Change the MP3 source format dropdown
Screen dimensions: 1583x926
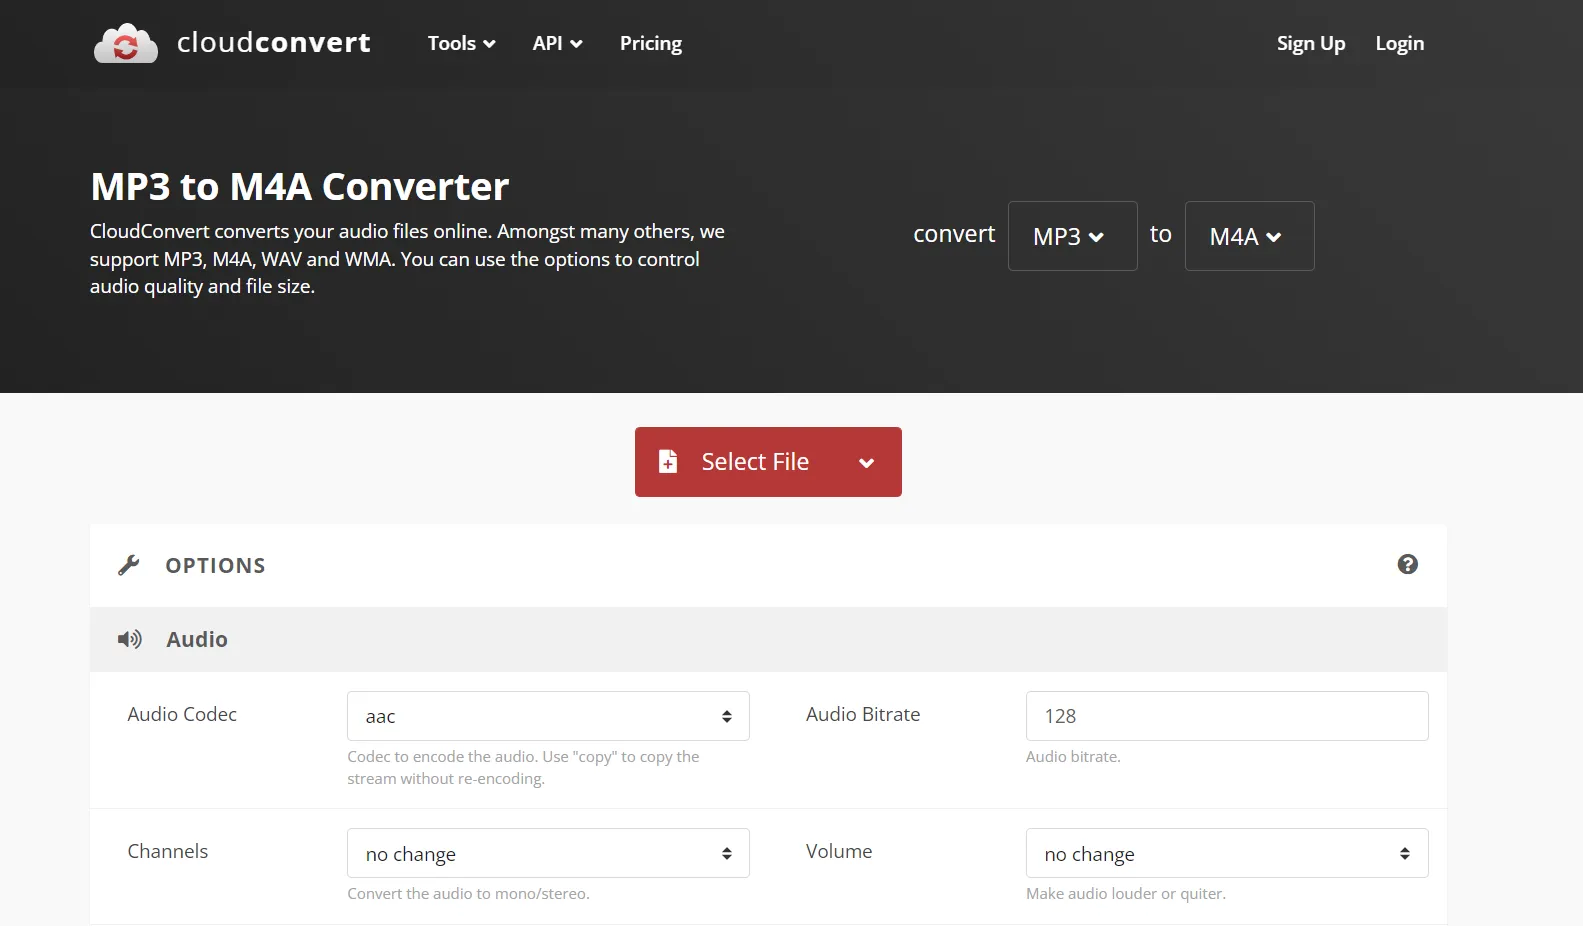pos(1072,237)
